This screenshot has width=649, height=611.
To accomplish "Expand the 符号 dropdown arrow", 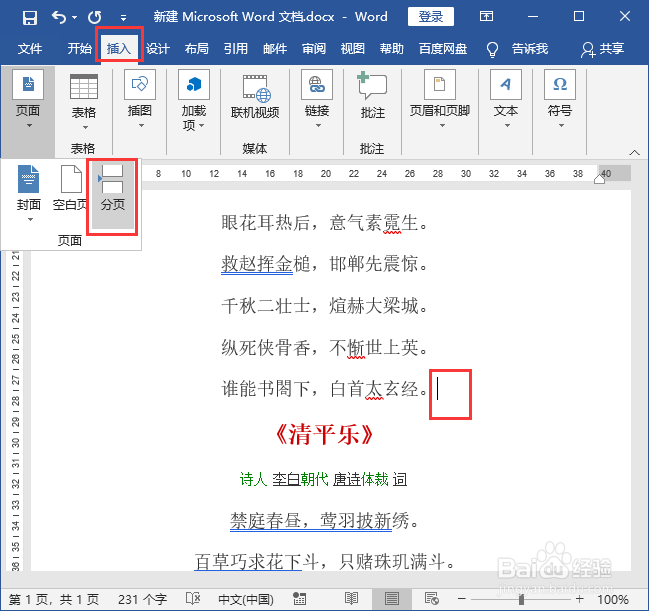I will (x=561, y=125).
